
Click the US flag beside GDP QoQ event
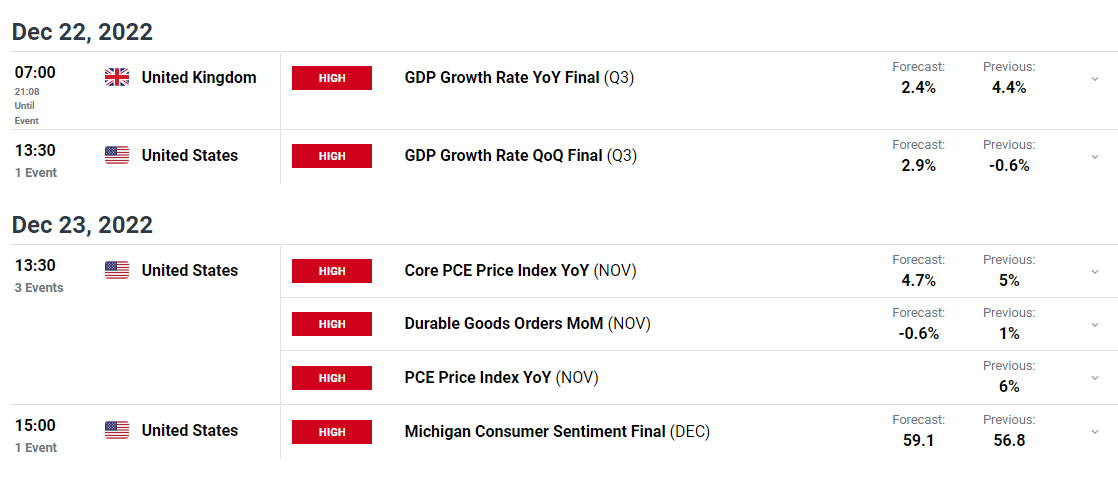117,155
